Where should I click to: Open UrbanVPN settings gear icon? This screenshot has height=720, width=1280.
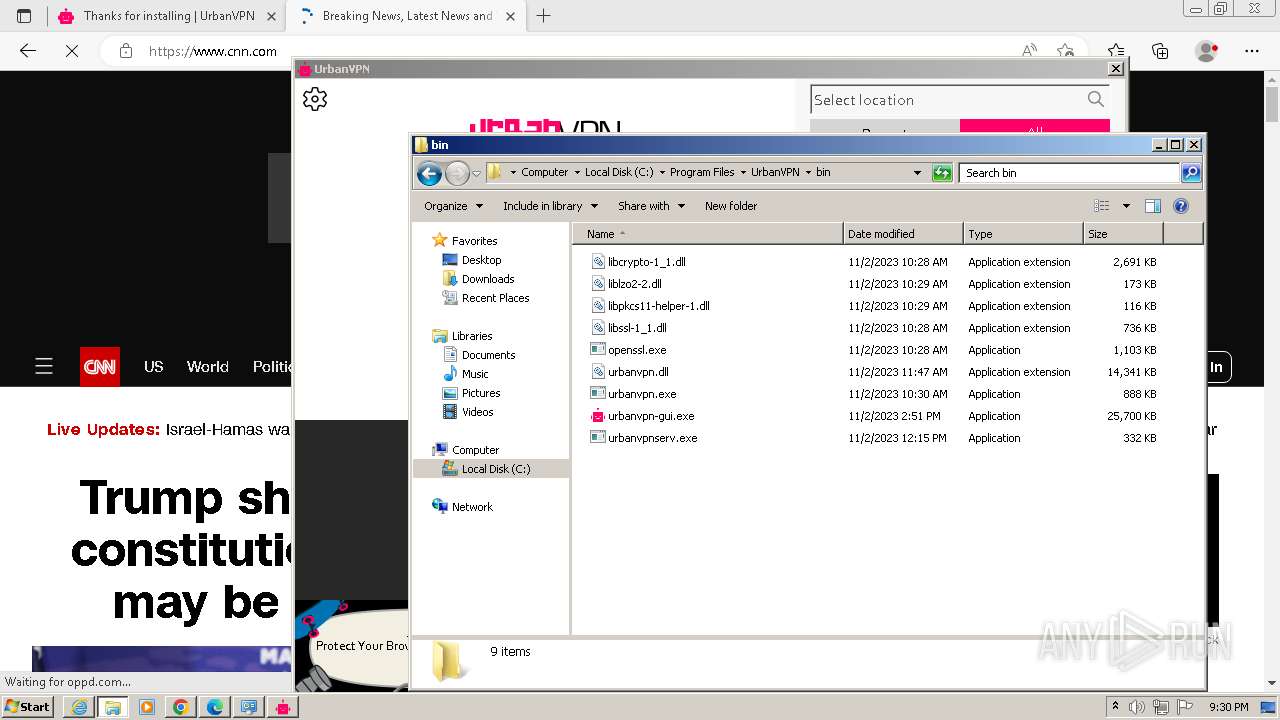(x=315, y=99)
